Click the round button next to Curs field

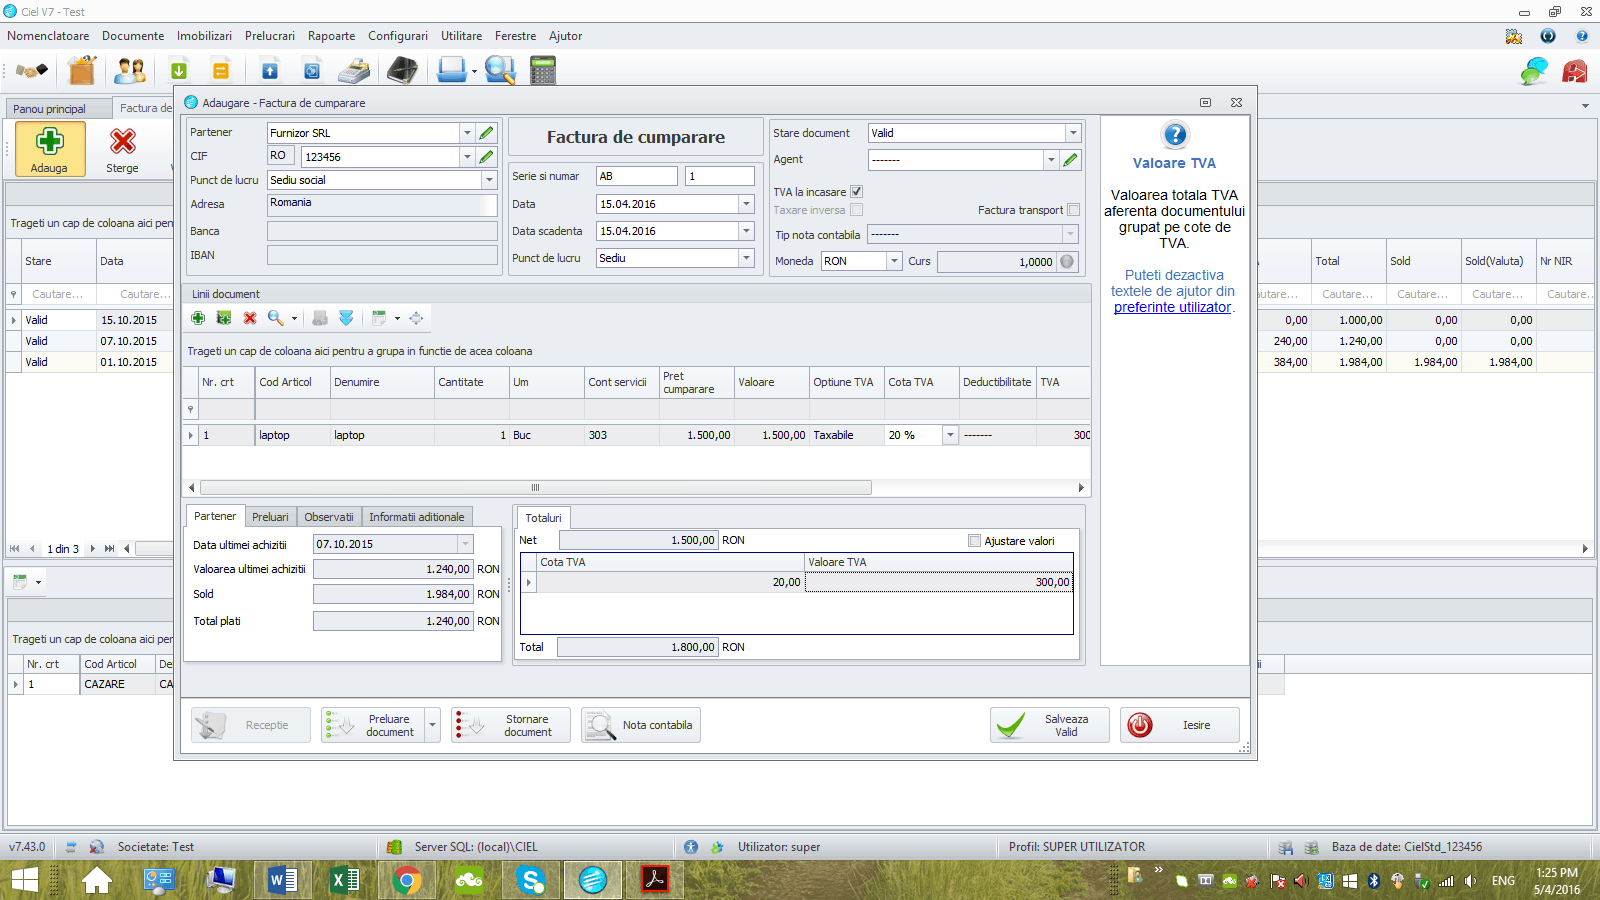tap(1067, 262)
